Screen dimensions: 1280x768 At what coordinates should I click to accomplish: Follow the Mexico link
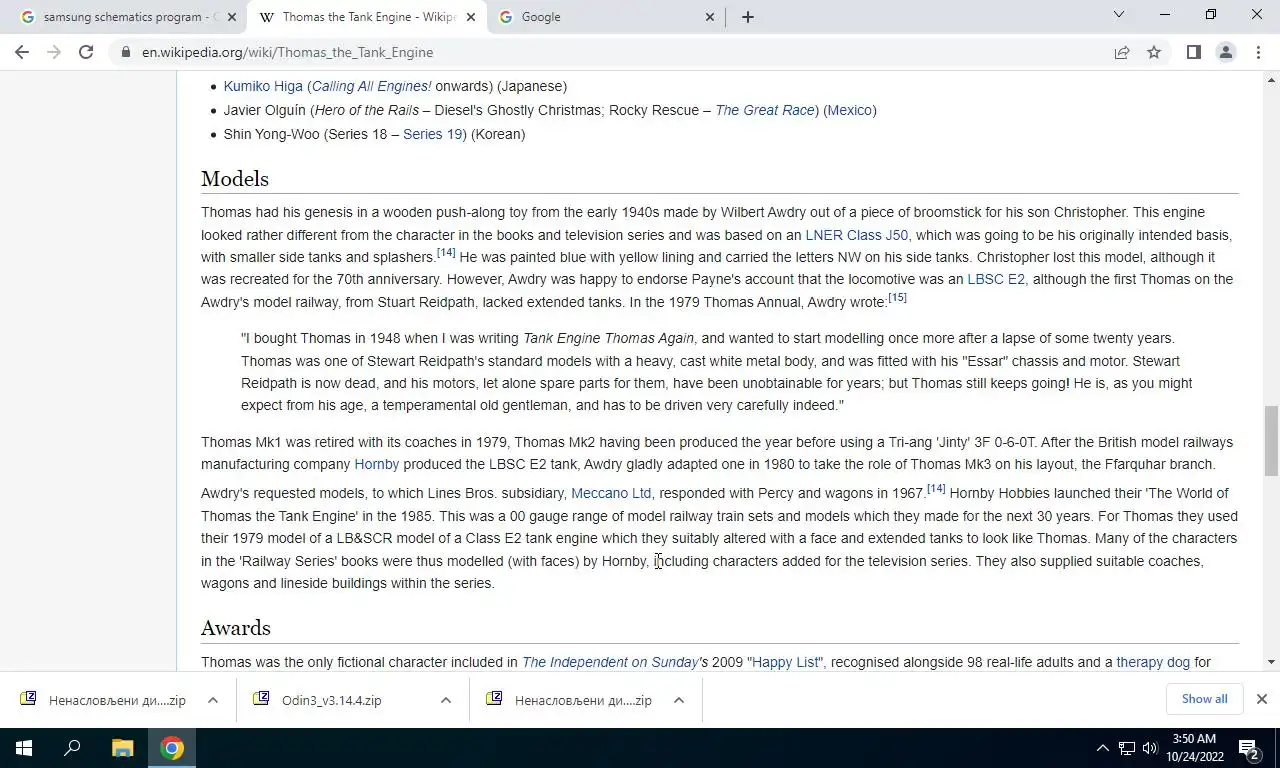tap(850, 110)
